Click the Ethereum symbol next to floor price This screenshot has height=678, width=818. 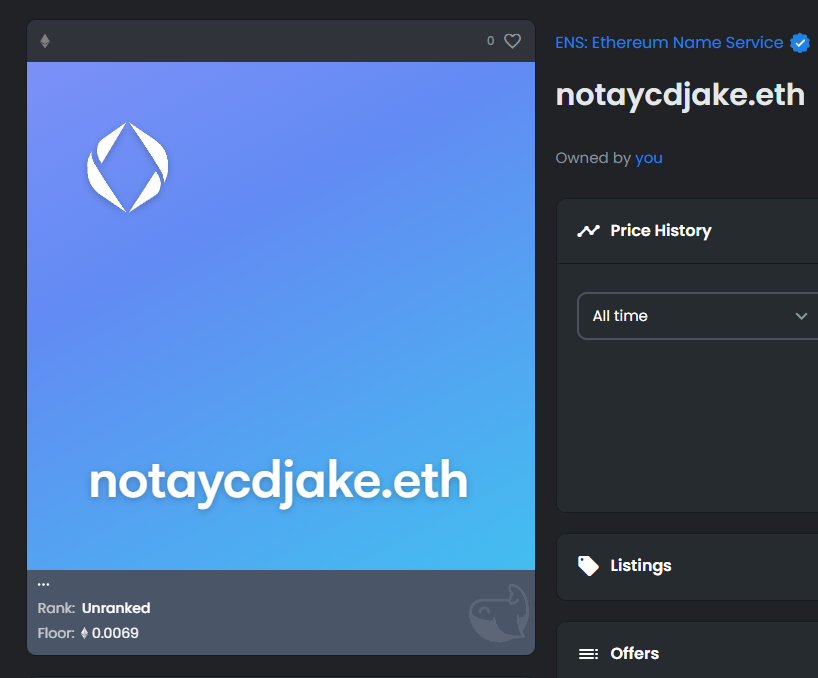click(x=85, y=633)
